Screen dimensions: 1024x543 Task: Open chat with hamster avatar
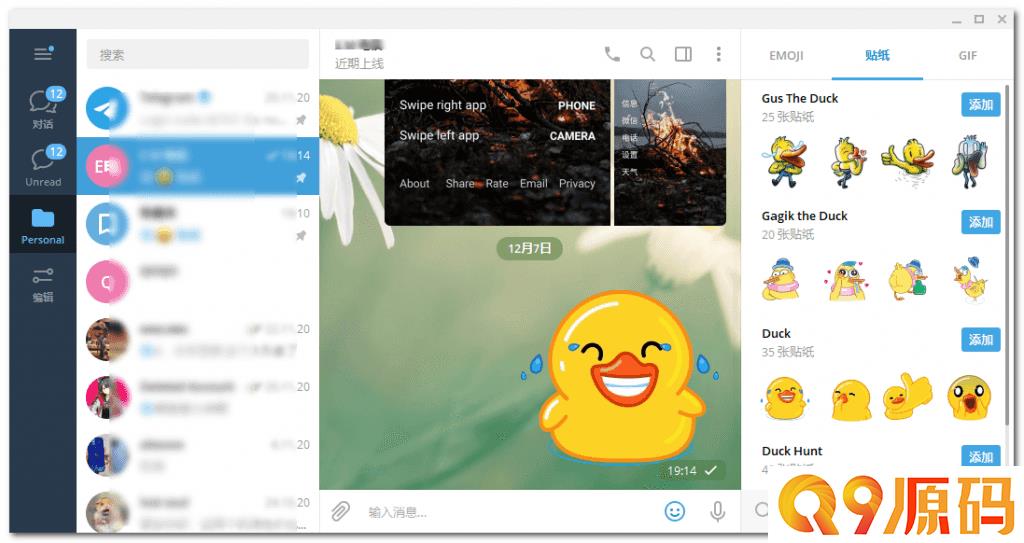click(197, 512)
